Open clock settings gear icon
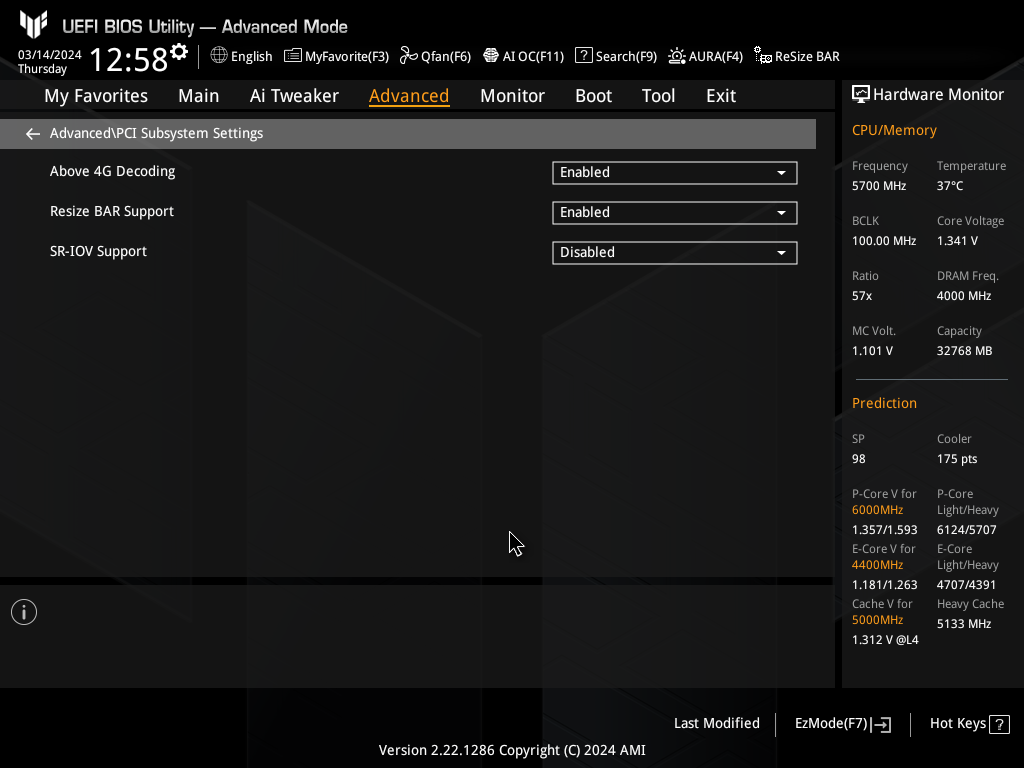Image resolution: width=1024 pixels, height=768 pixels. click(x=179, y=52)
